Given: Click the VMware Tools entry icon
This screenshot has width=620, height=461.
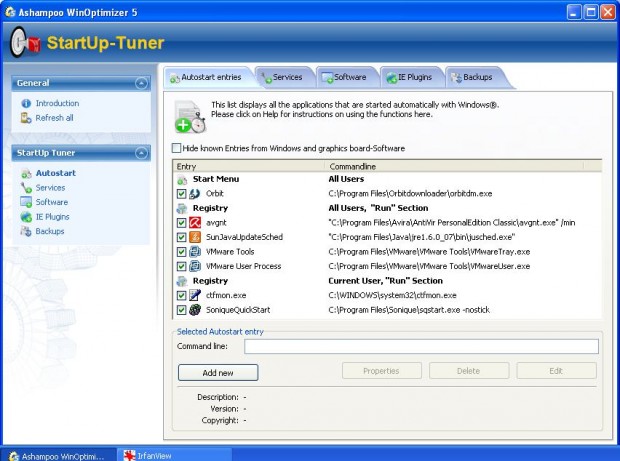Looking at the screenshot, I should tap(195, 252).
